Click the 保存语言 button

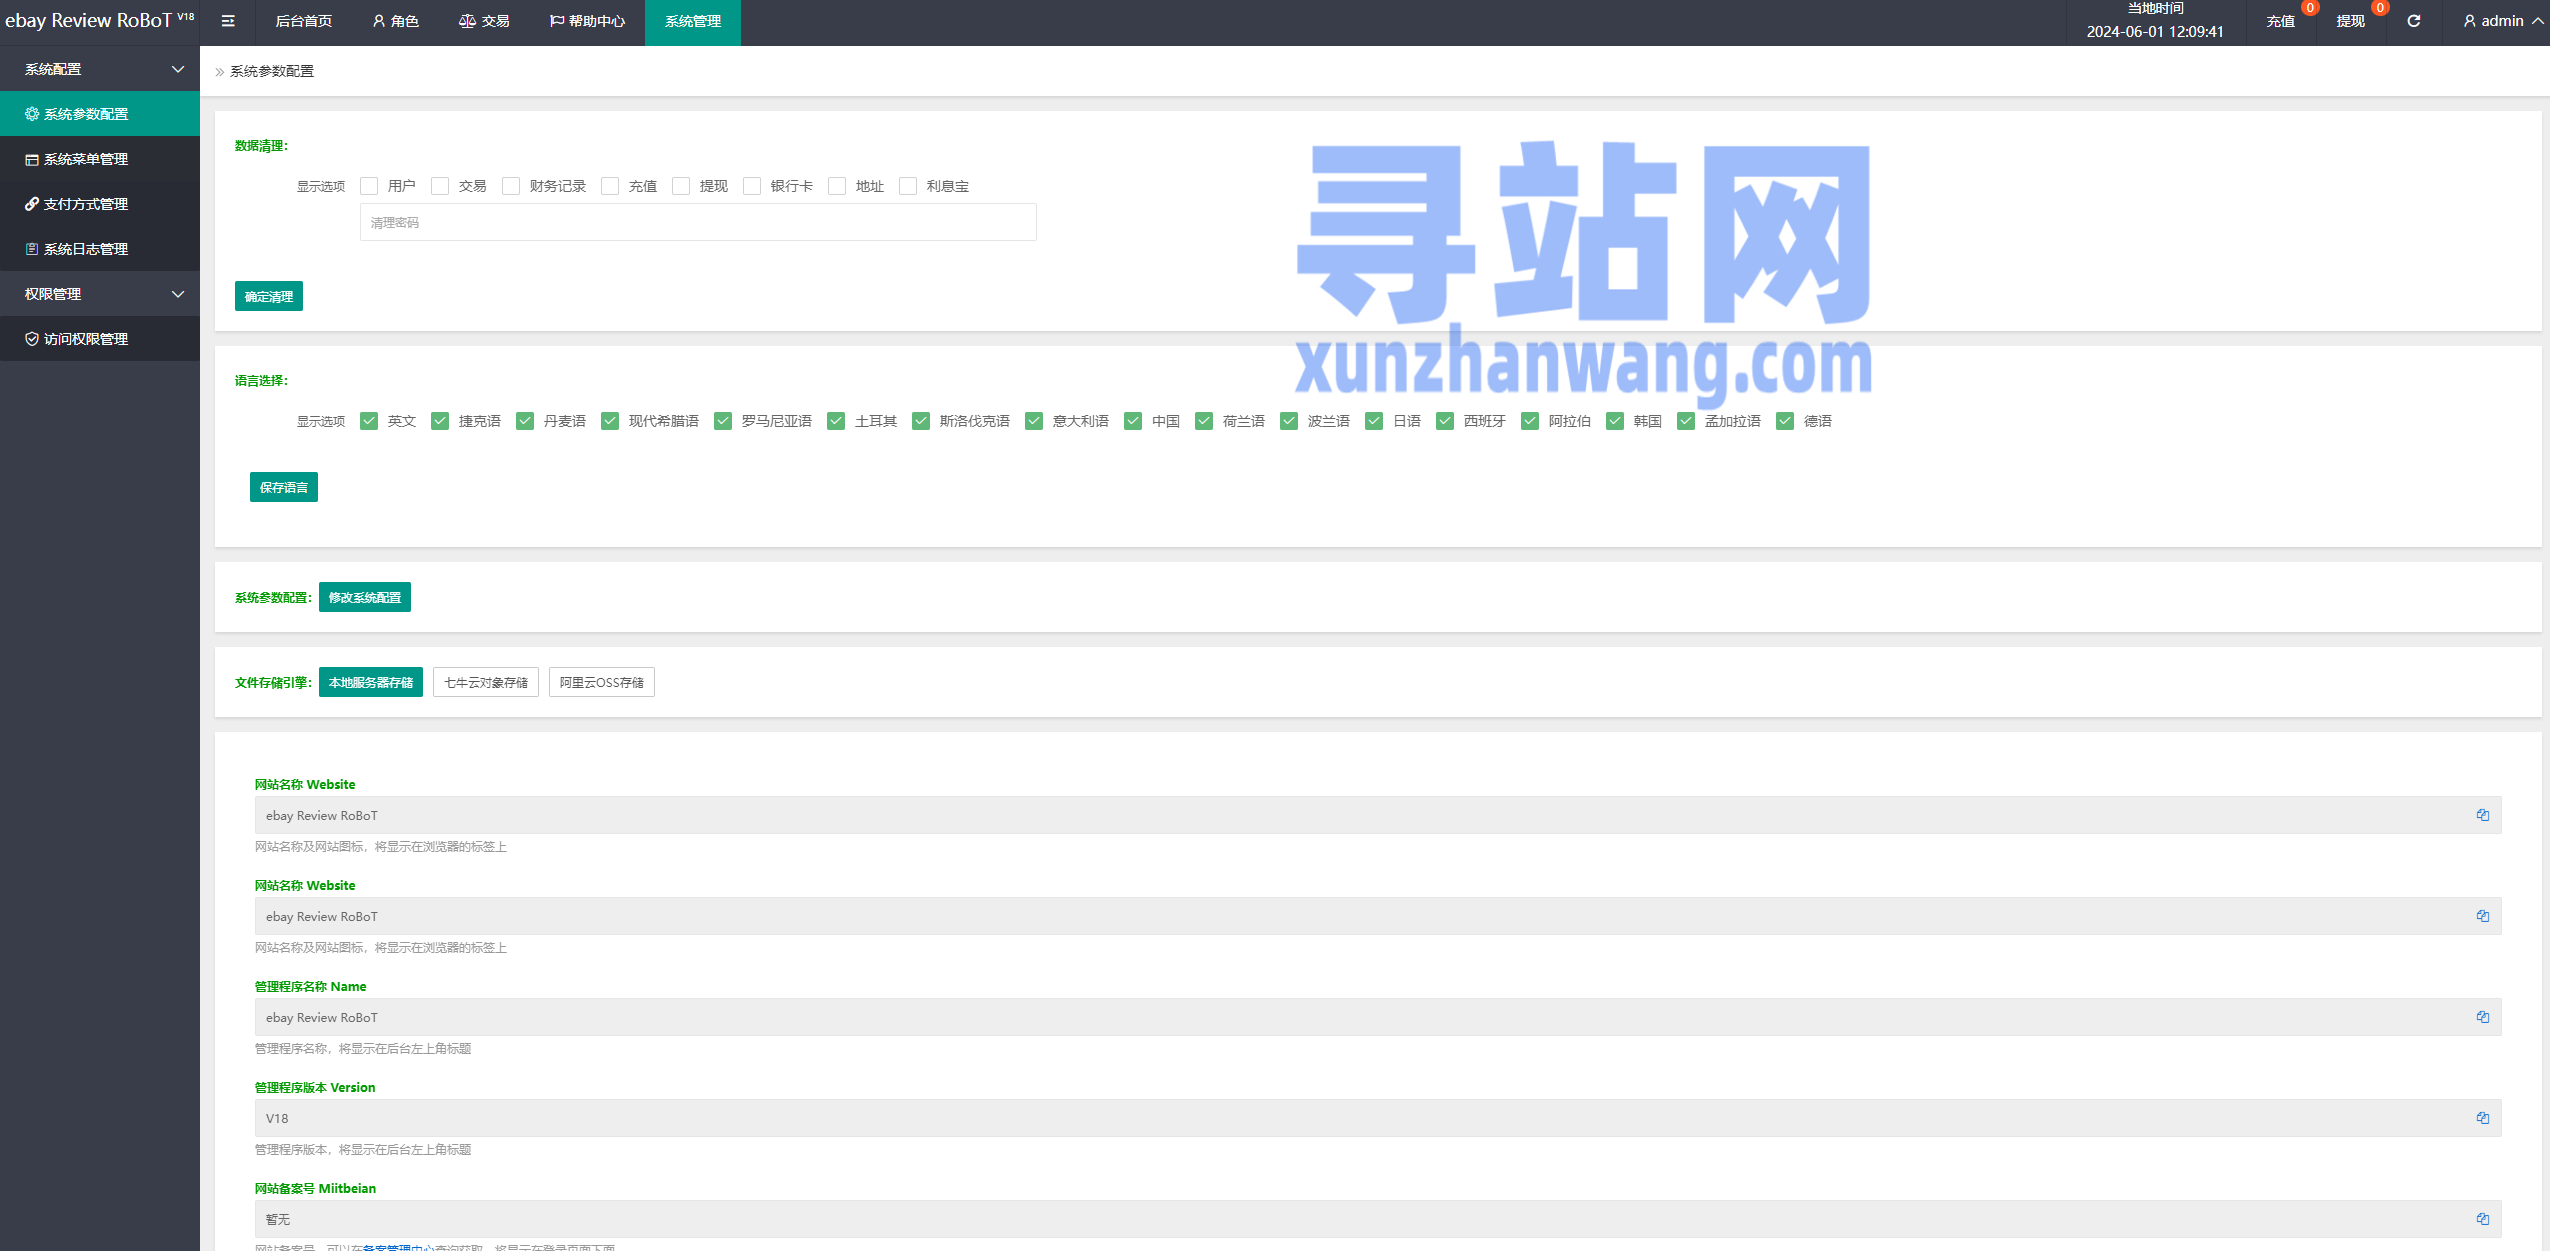point(284,487)
